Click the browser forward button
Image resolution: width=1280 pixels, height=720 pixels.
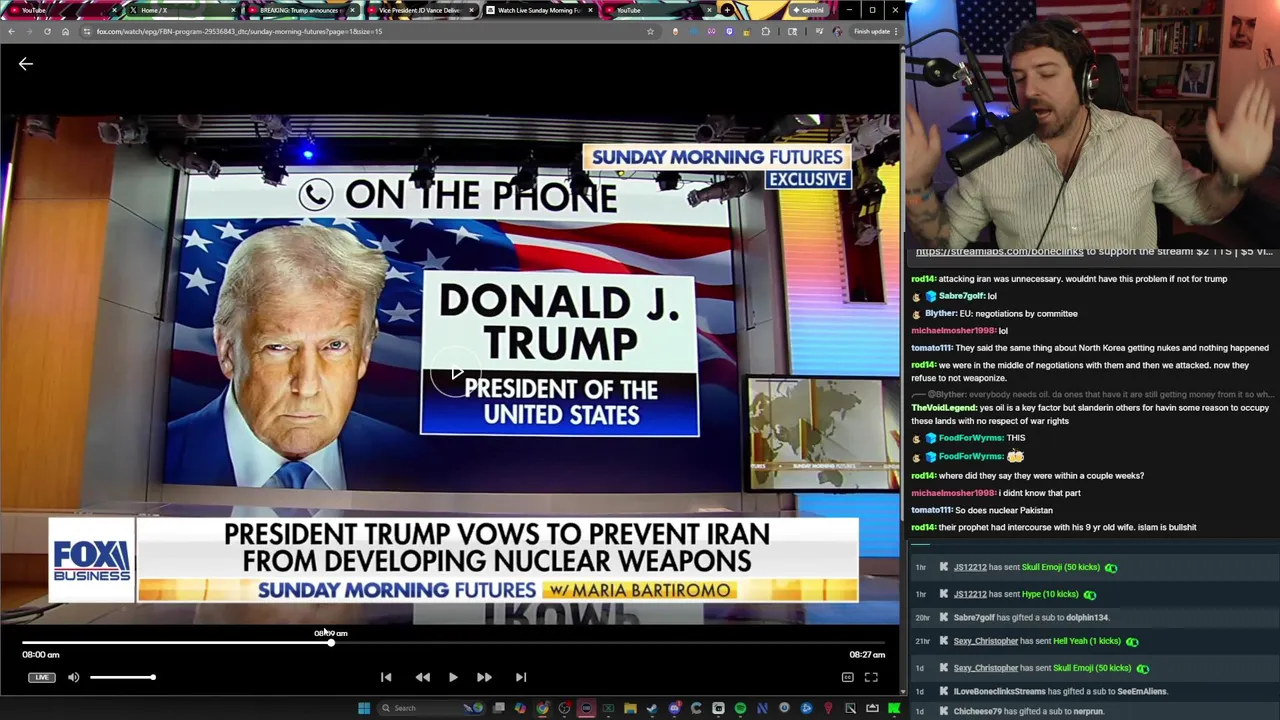tap(29, 31)
